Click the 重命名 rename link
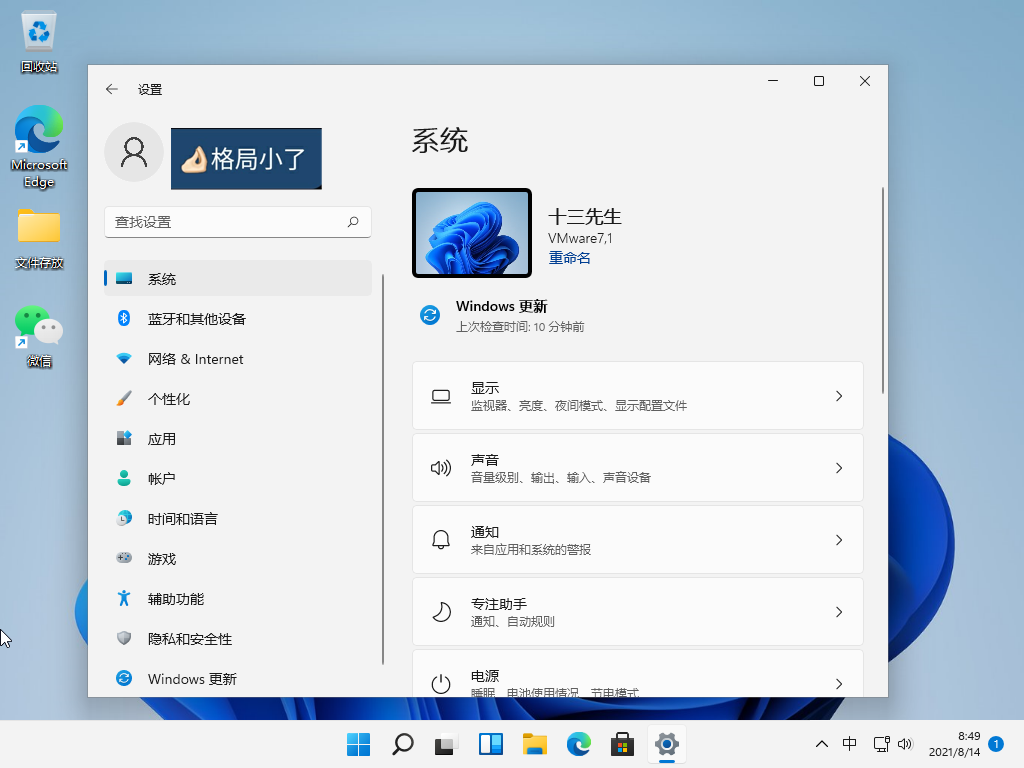 pyautogui.click(x=569, y=257)
